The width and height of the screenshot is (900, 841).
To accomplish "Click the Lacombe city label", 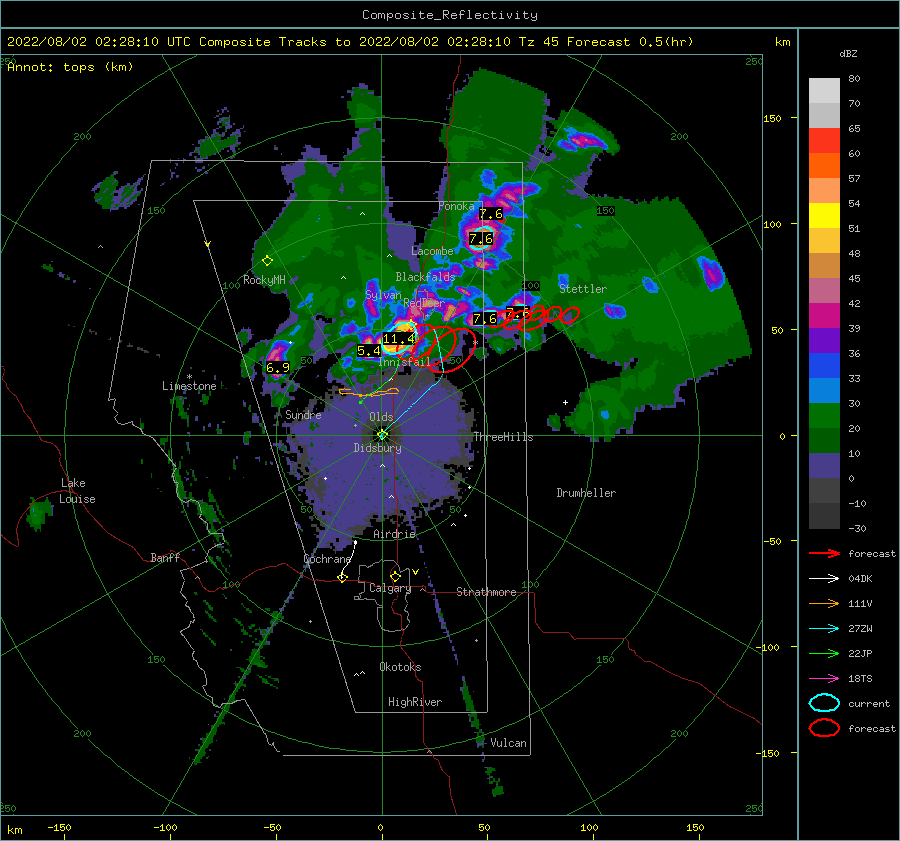I will pos(432,251).
